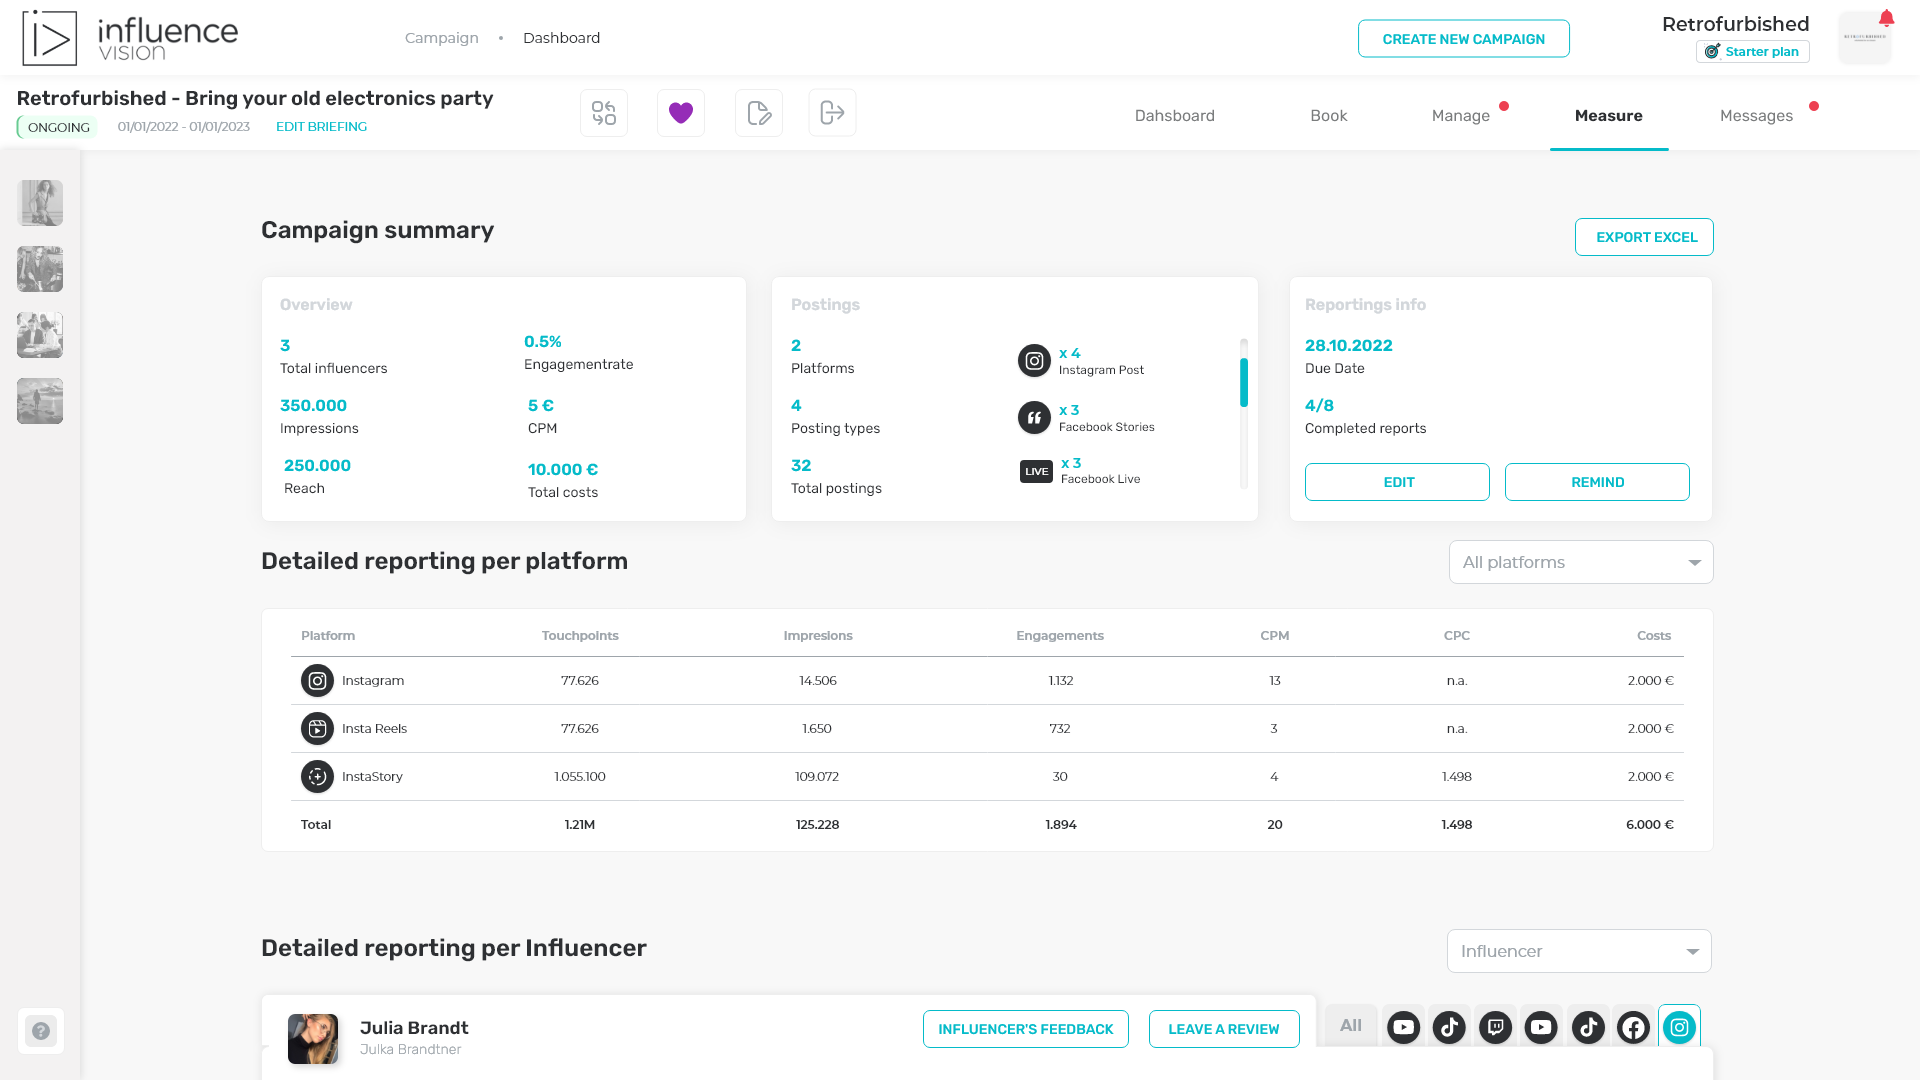Viewport: 1920px width, 1080px height.
Task: Click the LEAVE A REVIEW button
Action: click(x=1224, y=1029)
